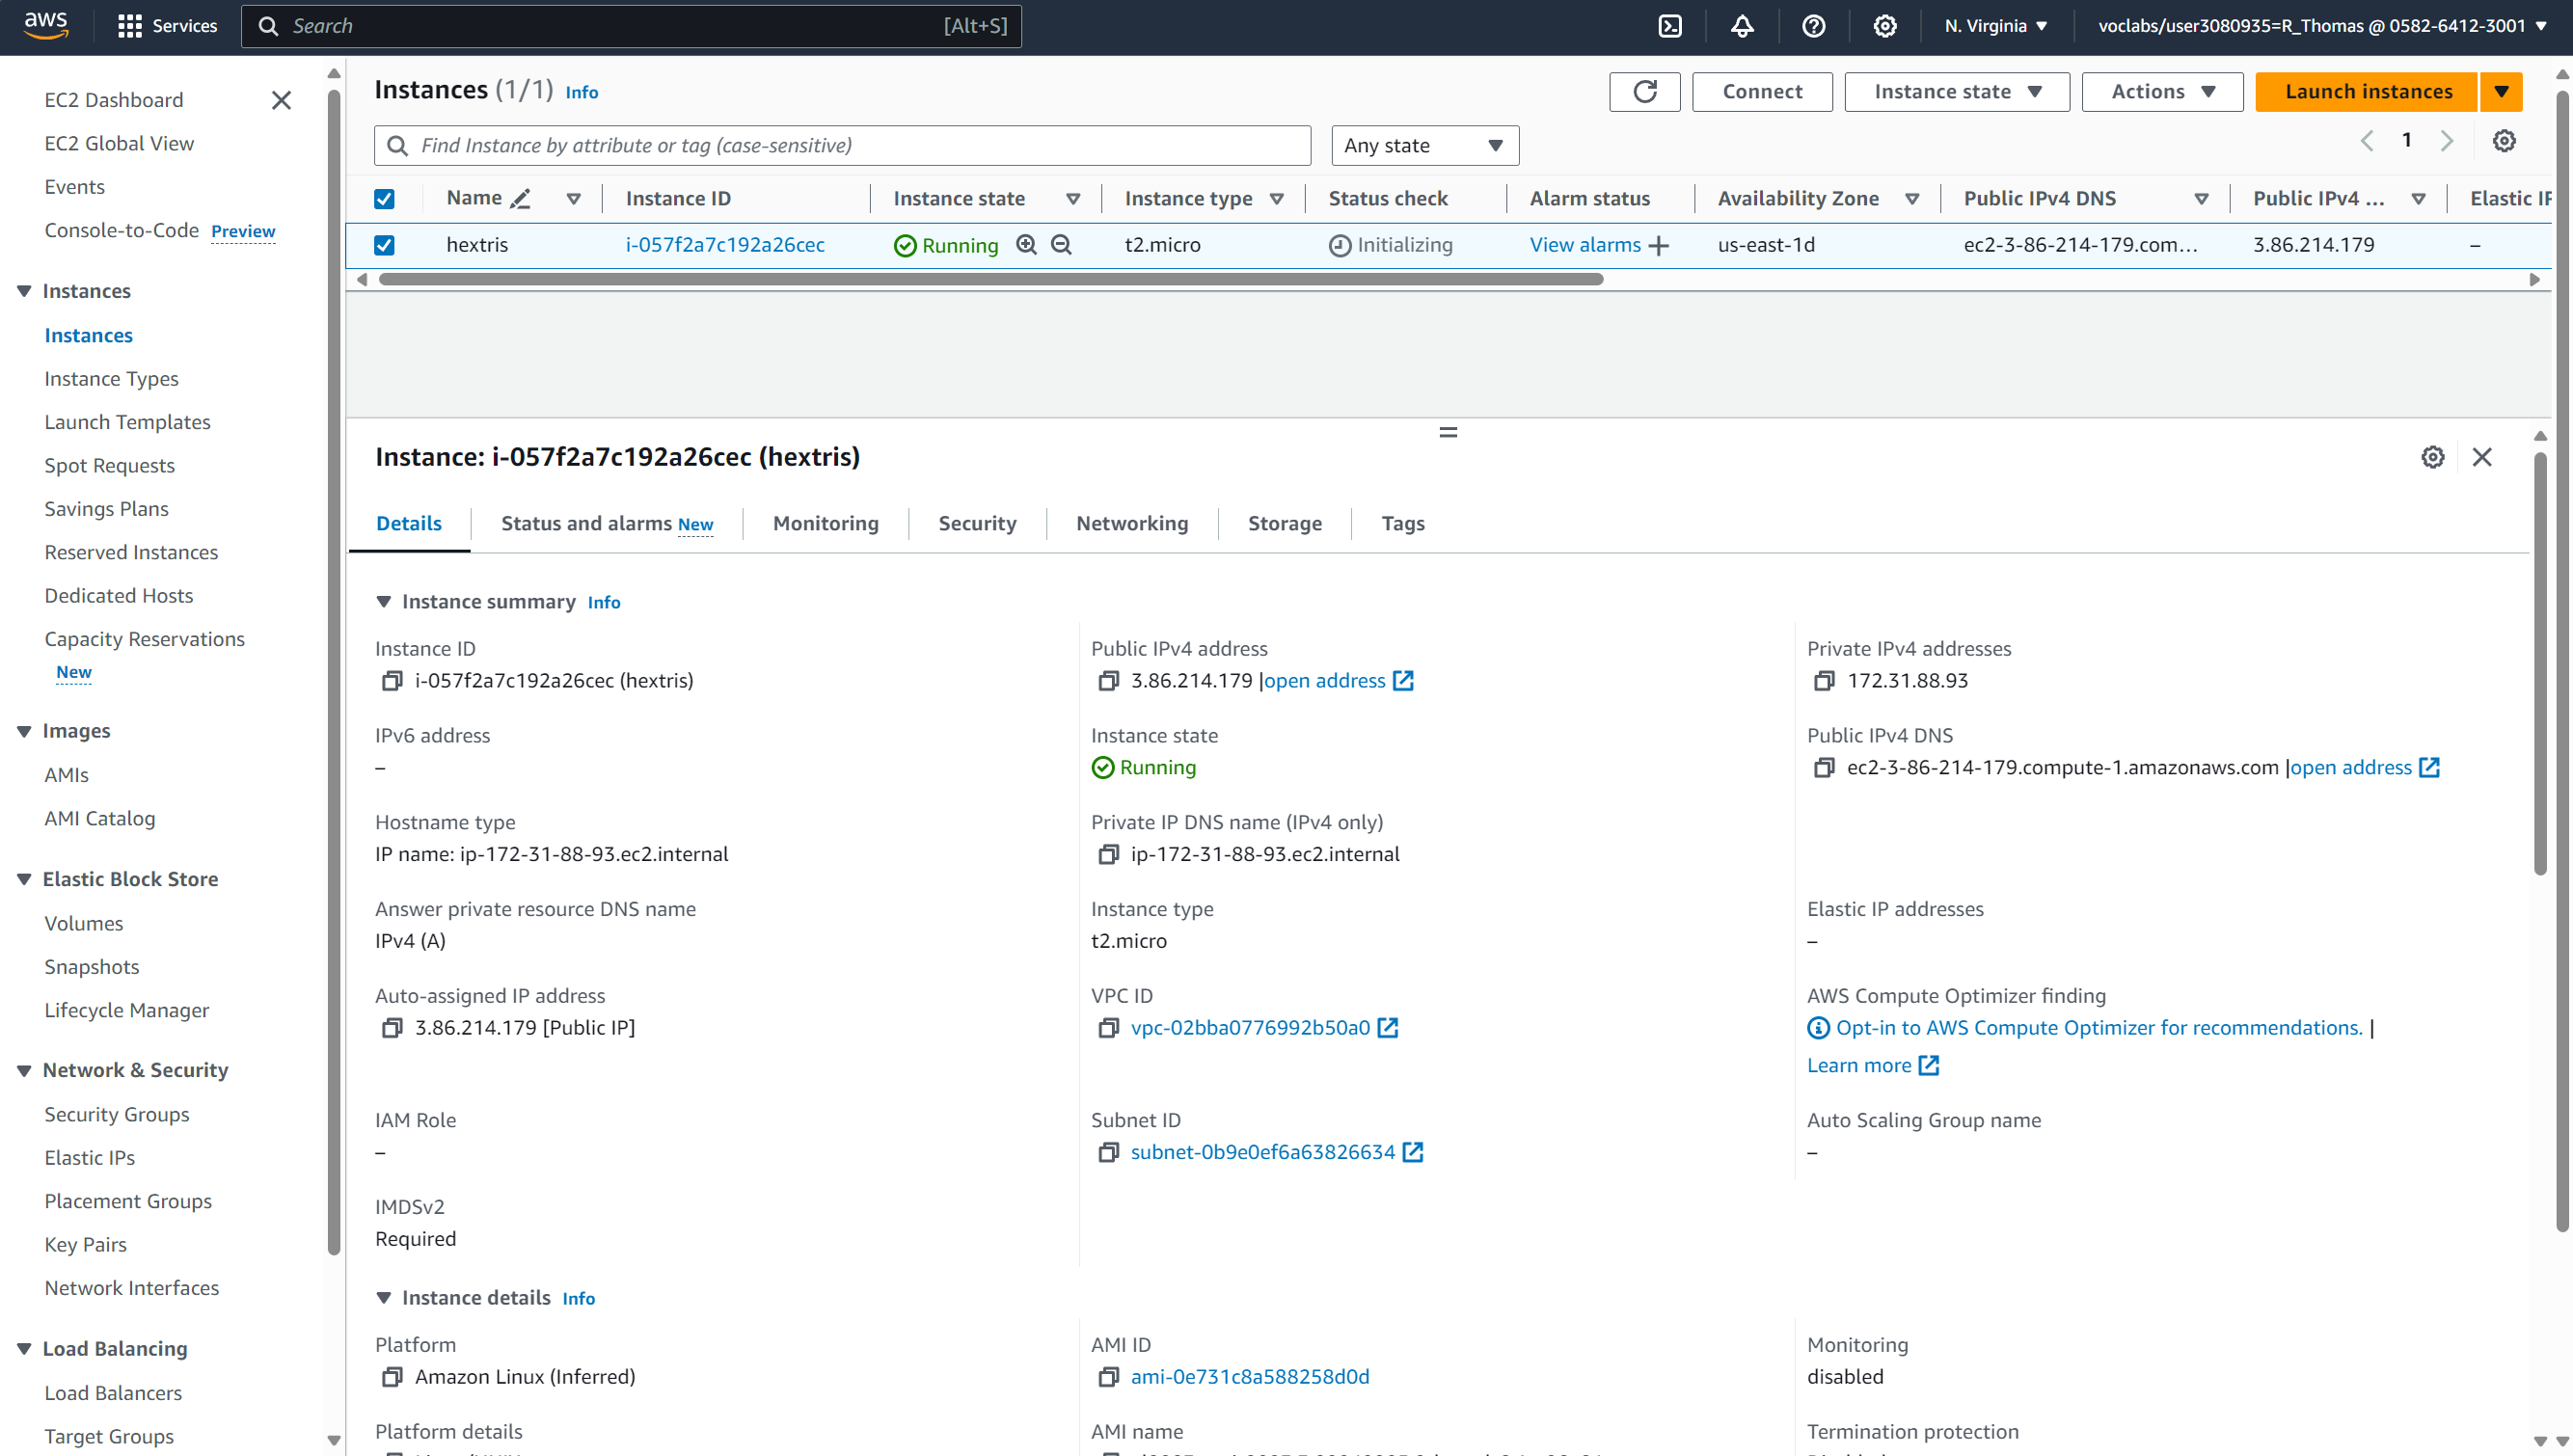Collapse the Instance summary section
The height and width of the screenshot is (1456, 2573).
[x=383, y=602]
